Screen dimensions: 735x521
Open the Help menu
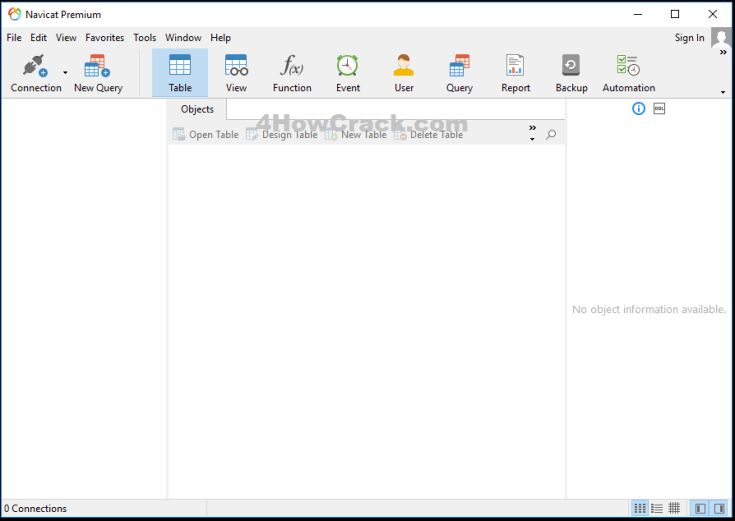(x=220, y=38)
